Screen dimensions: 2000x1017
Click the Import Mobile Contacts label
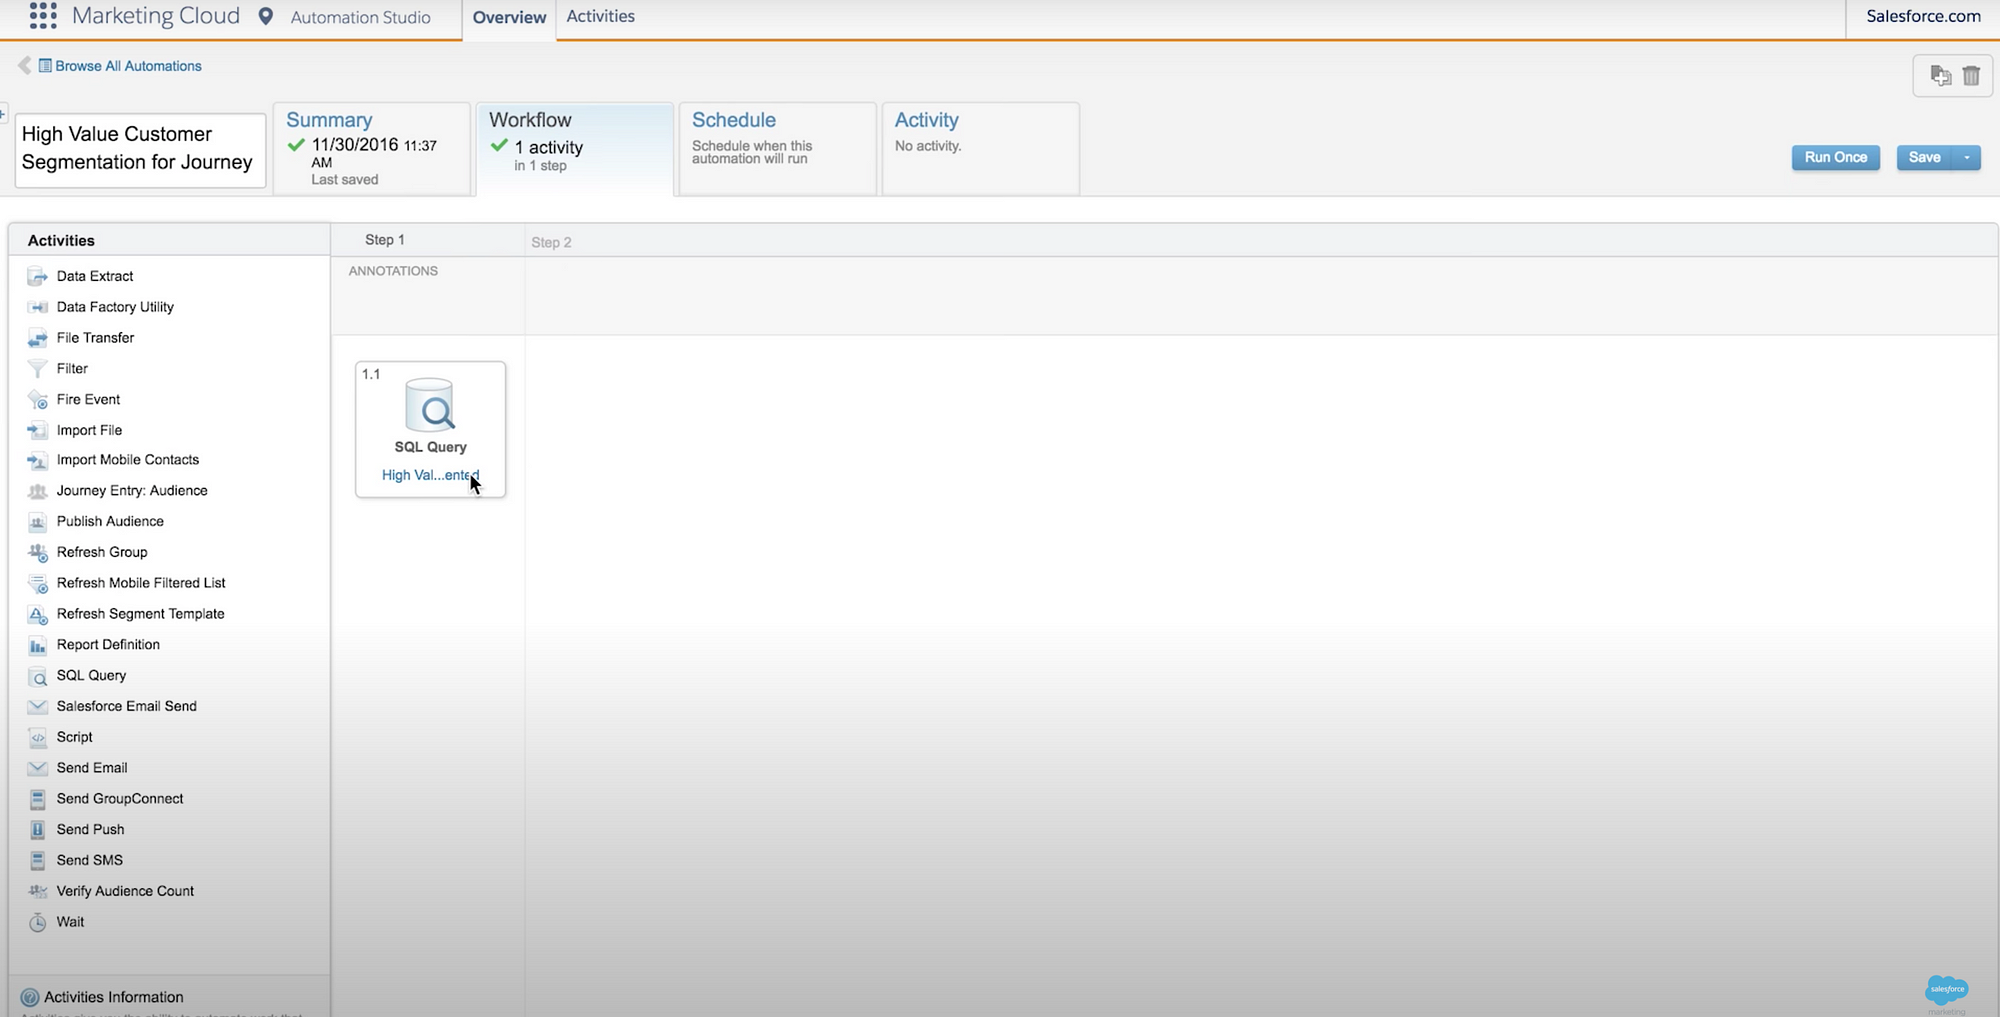tap(128, 460)
